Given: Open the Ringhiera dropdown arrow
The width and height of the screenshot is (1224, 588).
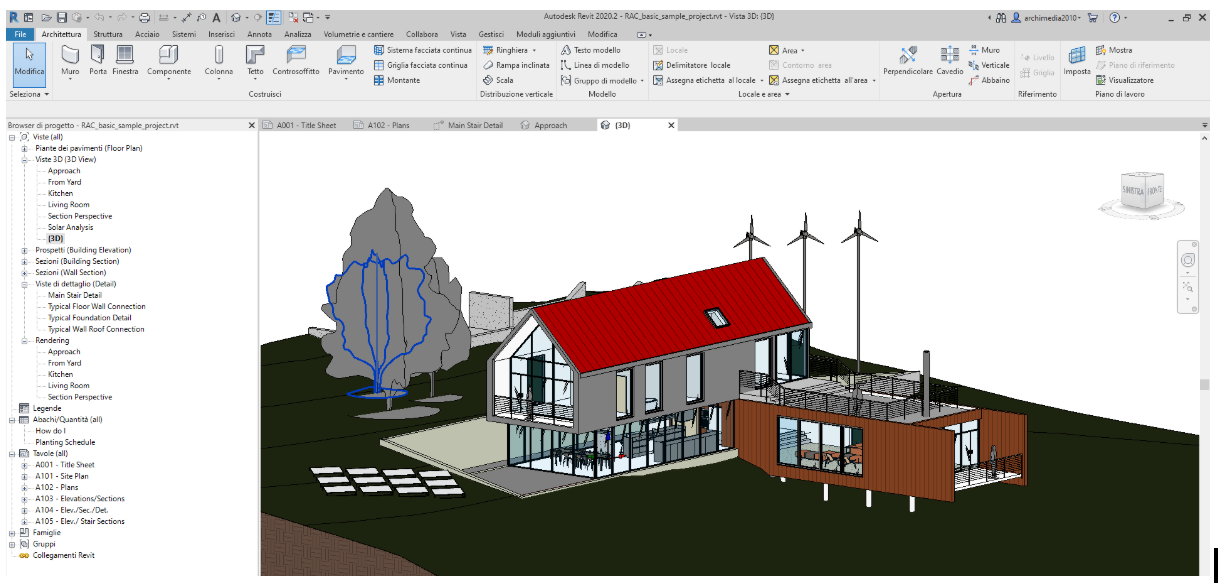Looking at the screenshot, I should pyautogui.click(x=535, y=49).
